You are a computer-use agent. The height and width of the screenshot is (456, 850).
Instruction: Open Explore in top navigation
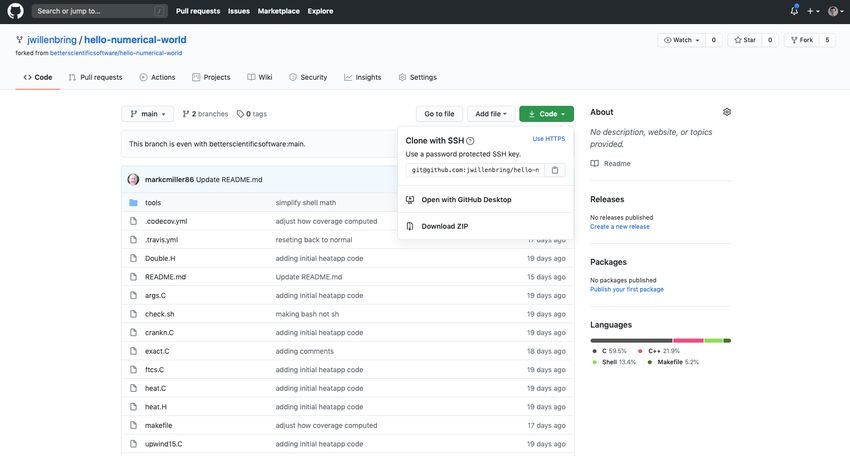pos(320,11)
